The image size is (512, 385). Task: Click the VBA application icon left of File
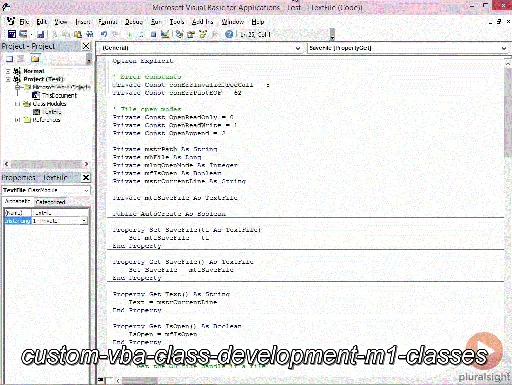pyautogui.click(x=11, y=21)
